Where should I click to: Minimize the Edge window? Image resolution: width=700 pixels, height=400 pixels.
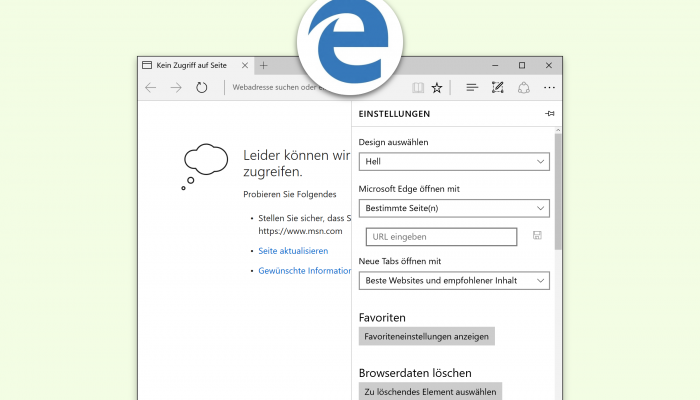tap(495, 65)
